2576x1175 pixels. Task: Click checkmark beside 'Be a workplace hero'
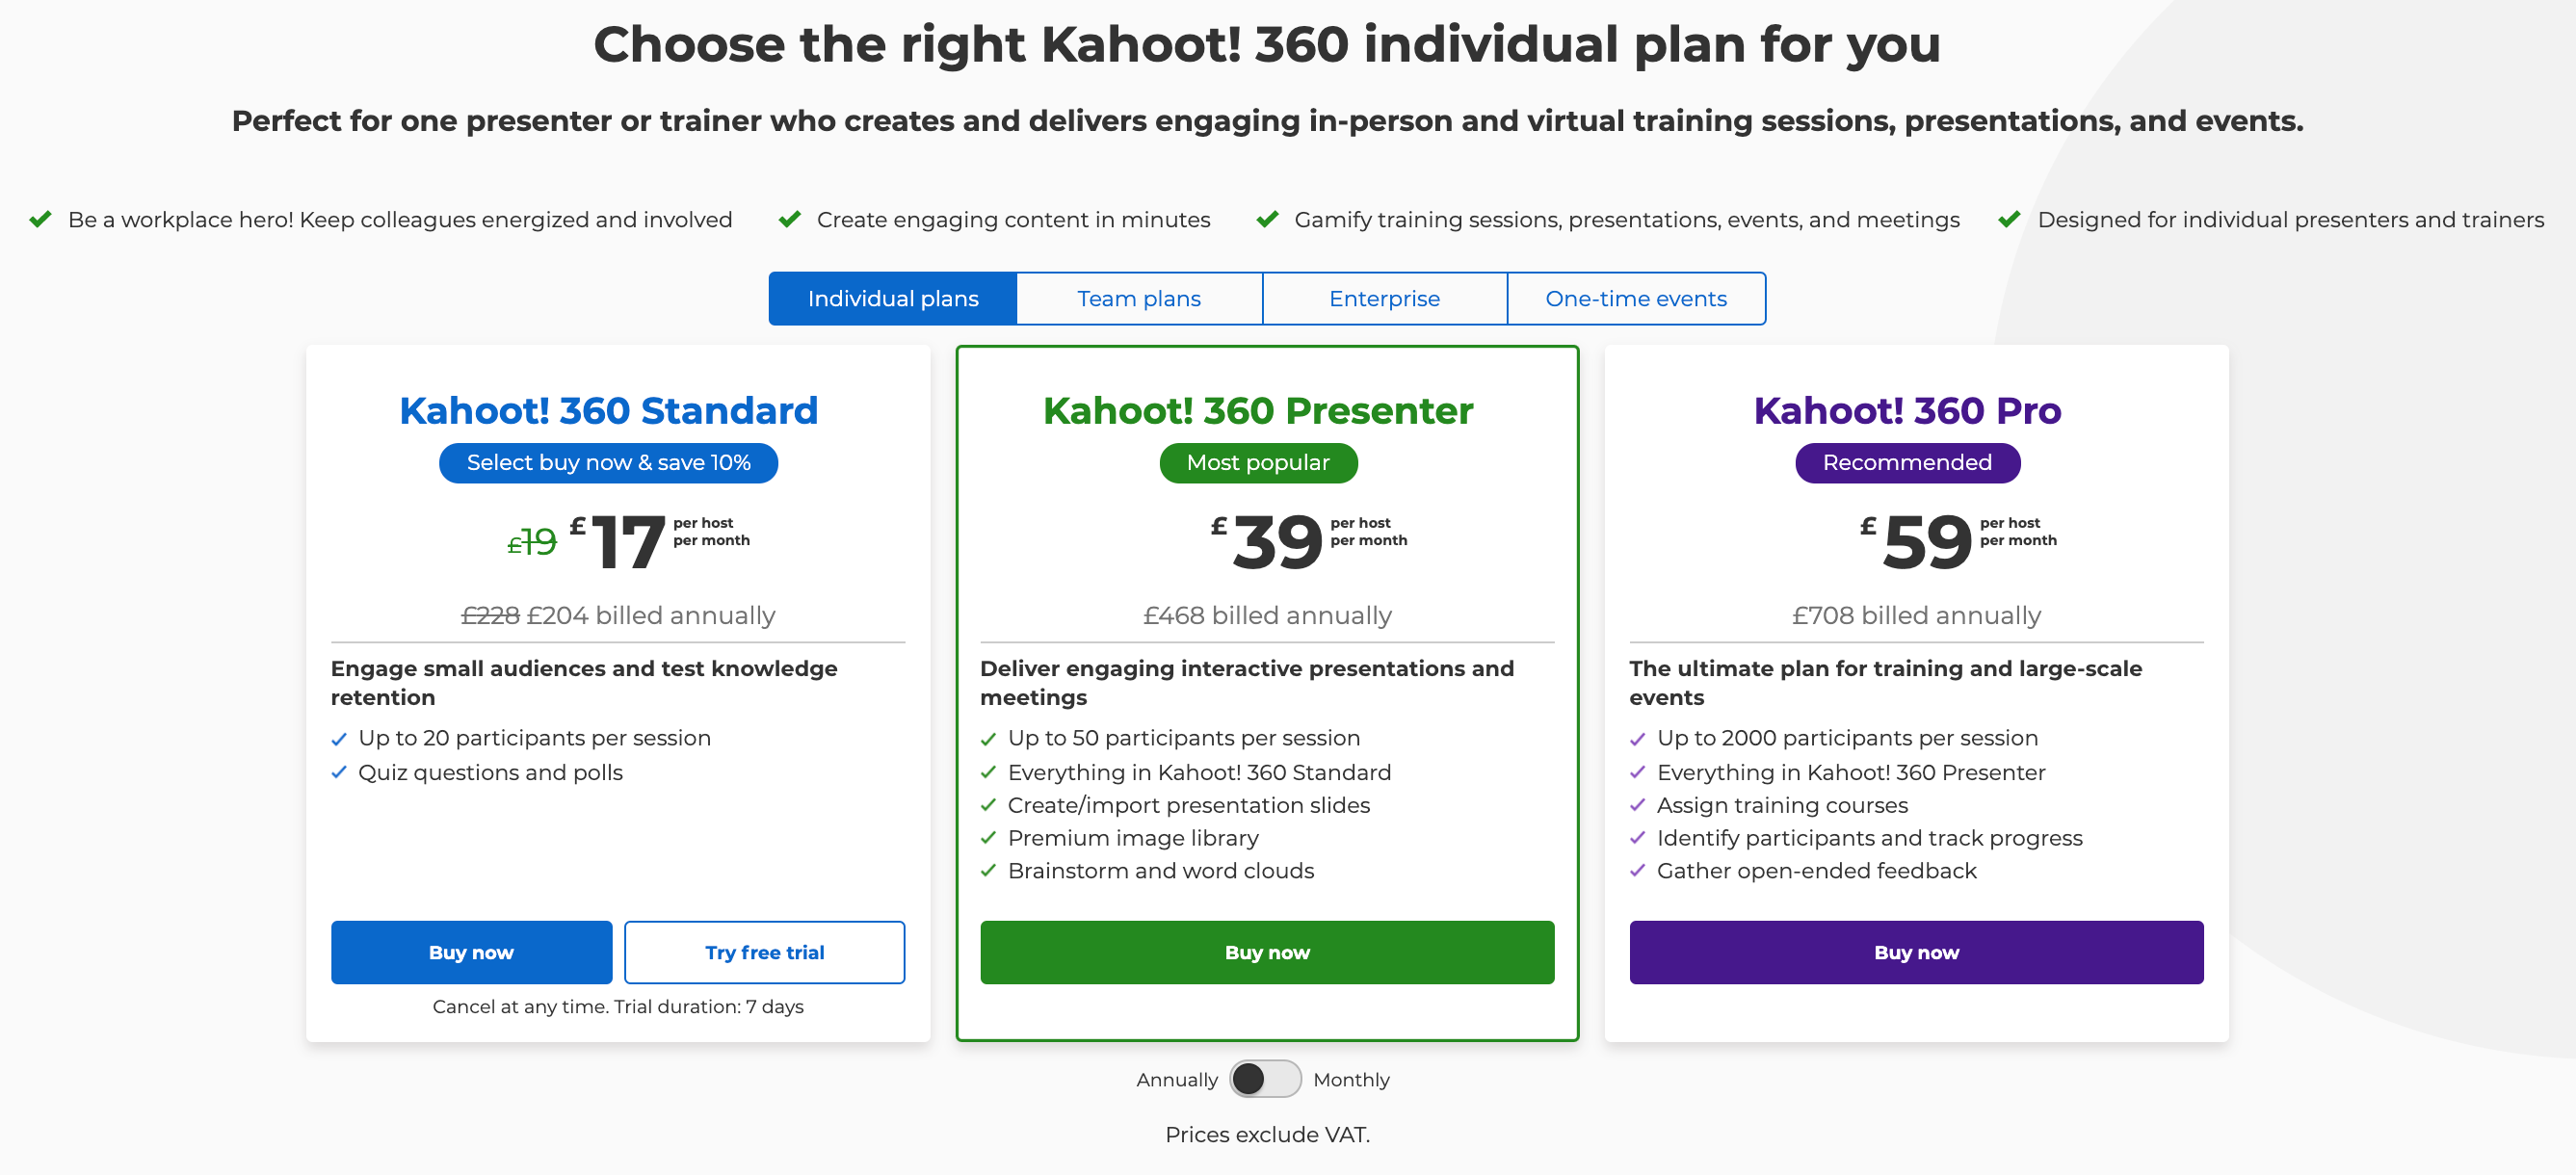pyautogui.click(x=41, y=219)
